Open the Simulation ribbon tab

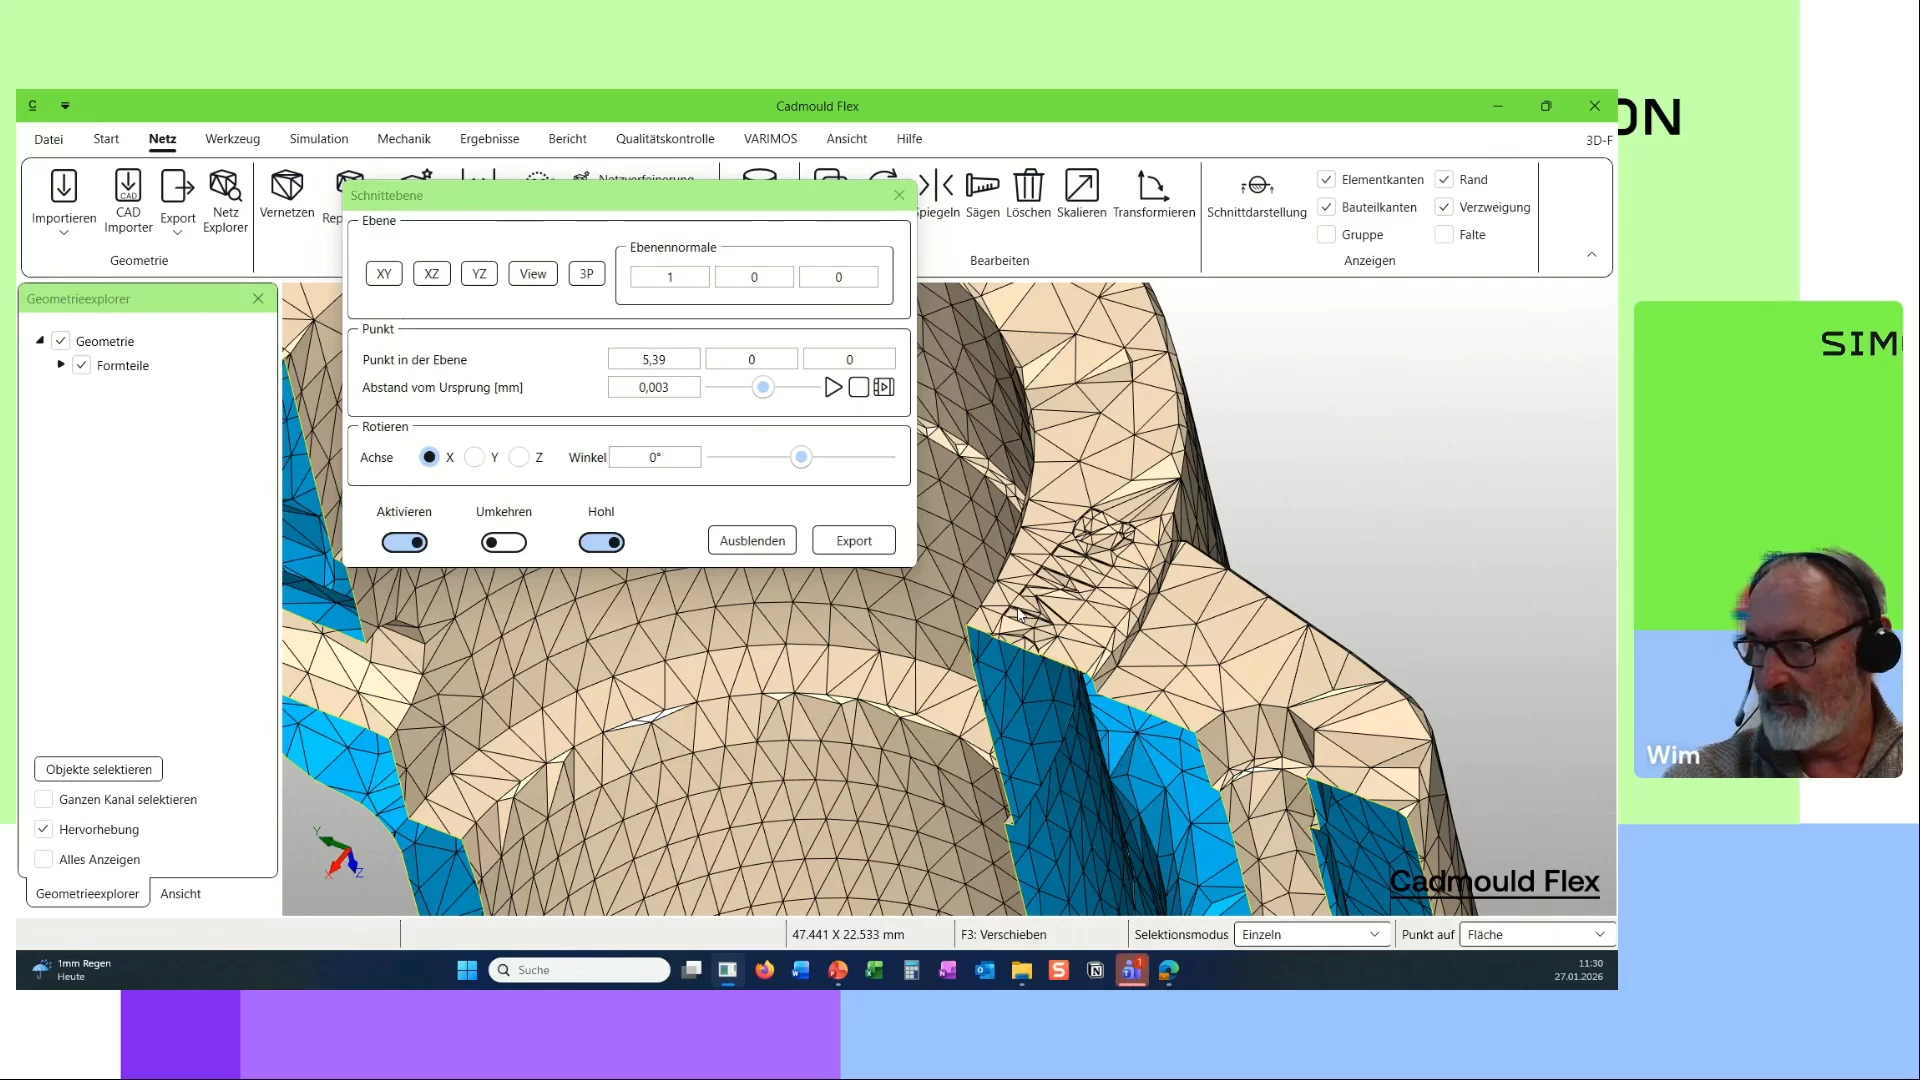point(319,139)
